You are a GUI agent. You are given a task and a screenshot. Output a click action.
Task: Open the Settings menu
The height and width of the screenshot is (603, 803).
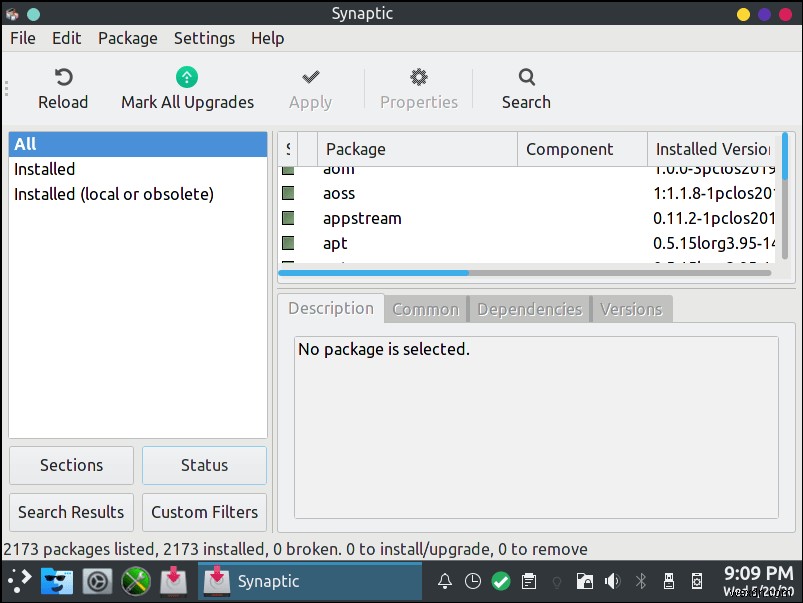pos(204,38)
